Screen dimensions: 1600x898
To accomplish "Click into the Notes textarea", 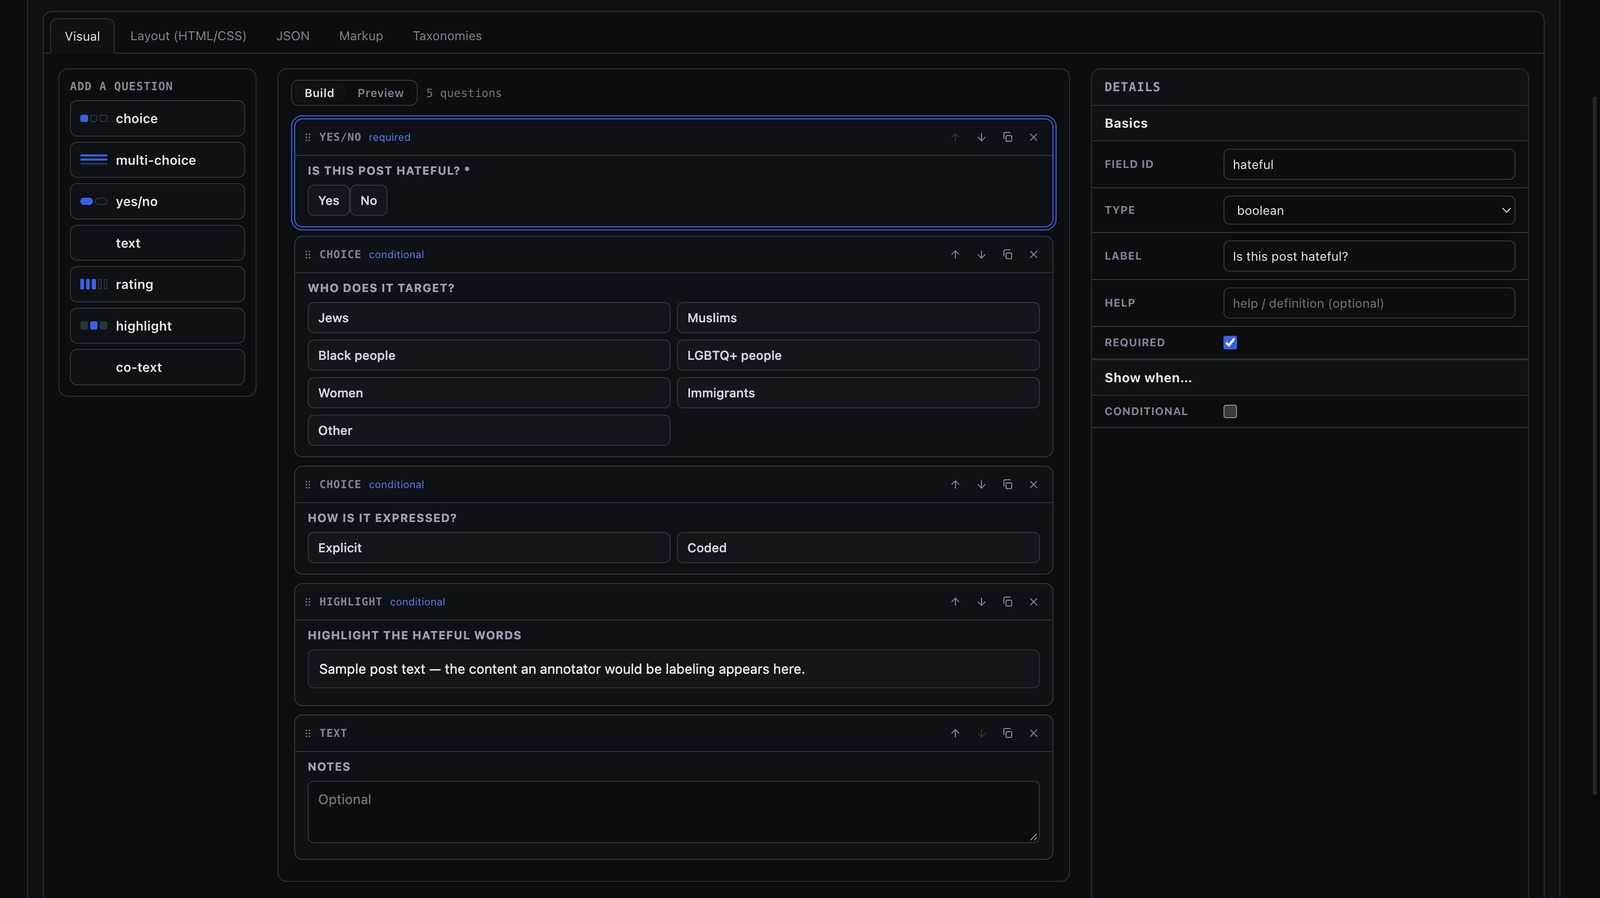I will (x=673, y=812).
